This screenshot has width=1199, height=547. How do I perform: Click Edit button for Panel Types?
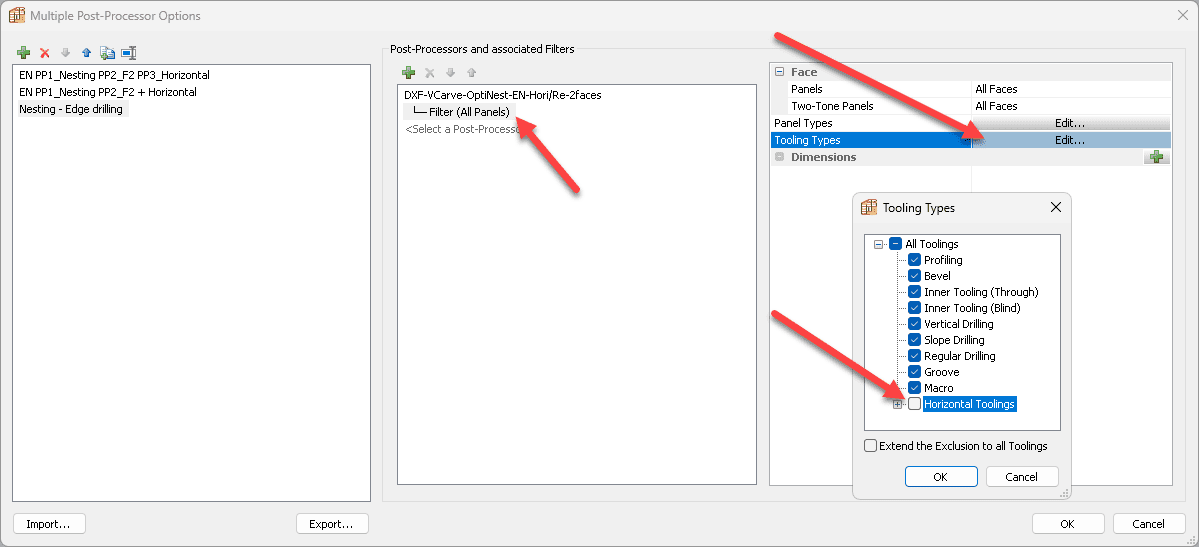click(x=1069, y=123)
